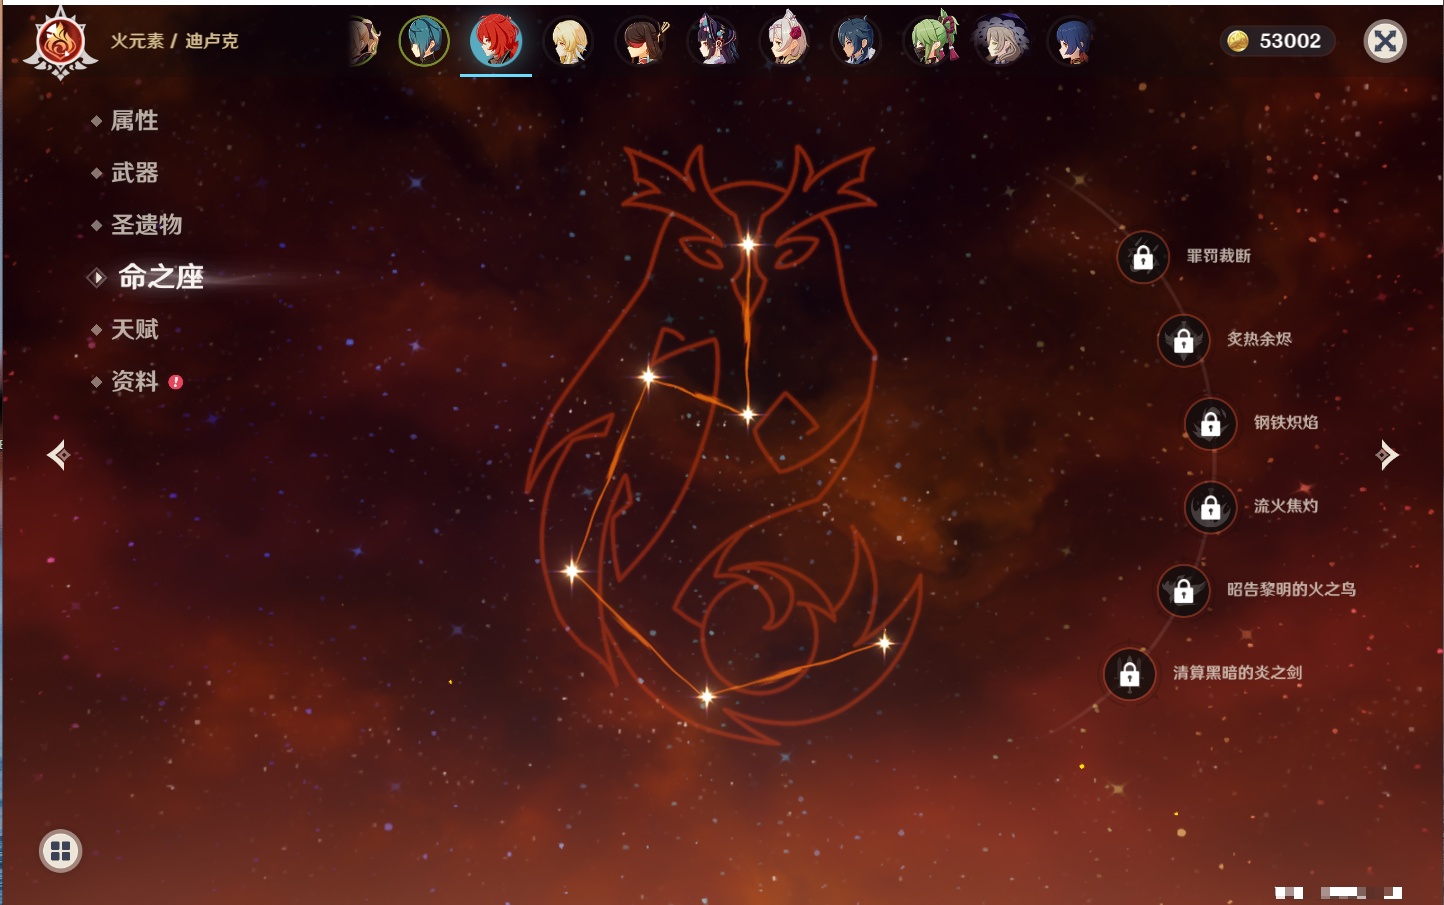Click the Mora balance showing 53002
The height and width of the screenshot is (905, 1444).
(1277, 41)
